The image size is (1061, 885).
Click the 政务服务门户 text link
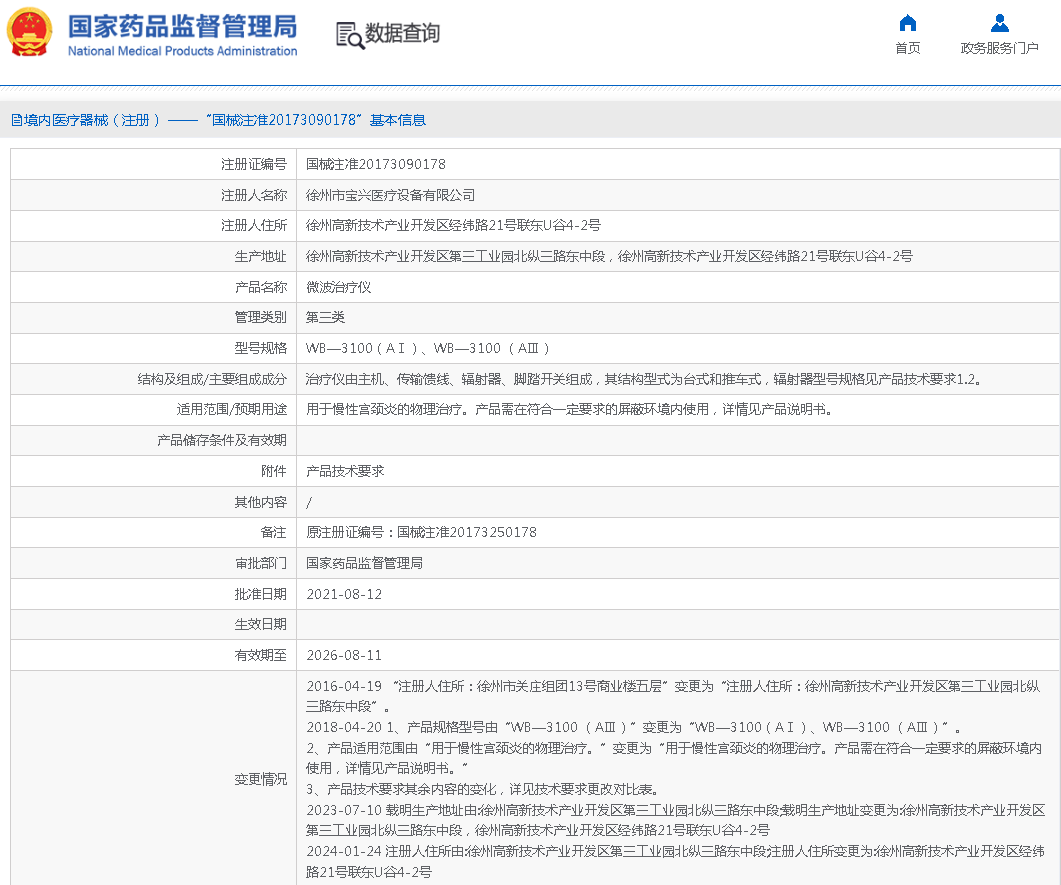(x=999, y=48)
